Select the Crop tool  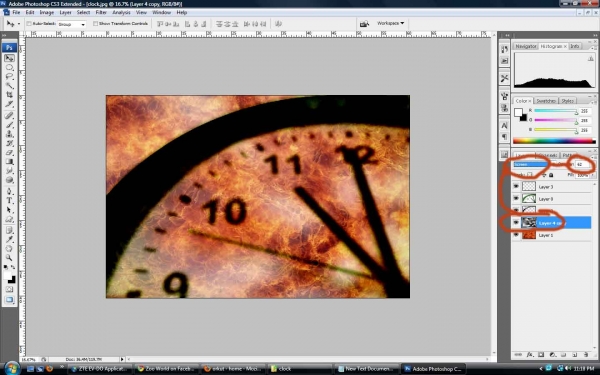[9, 95]
